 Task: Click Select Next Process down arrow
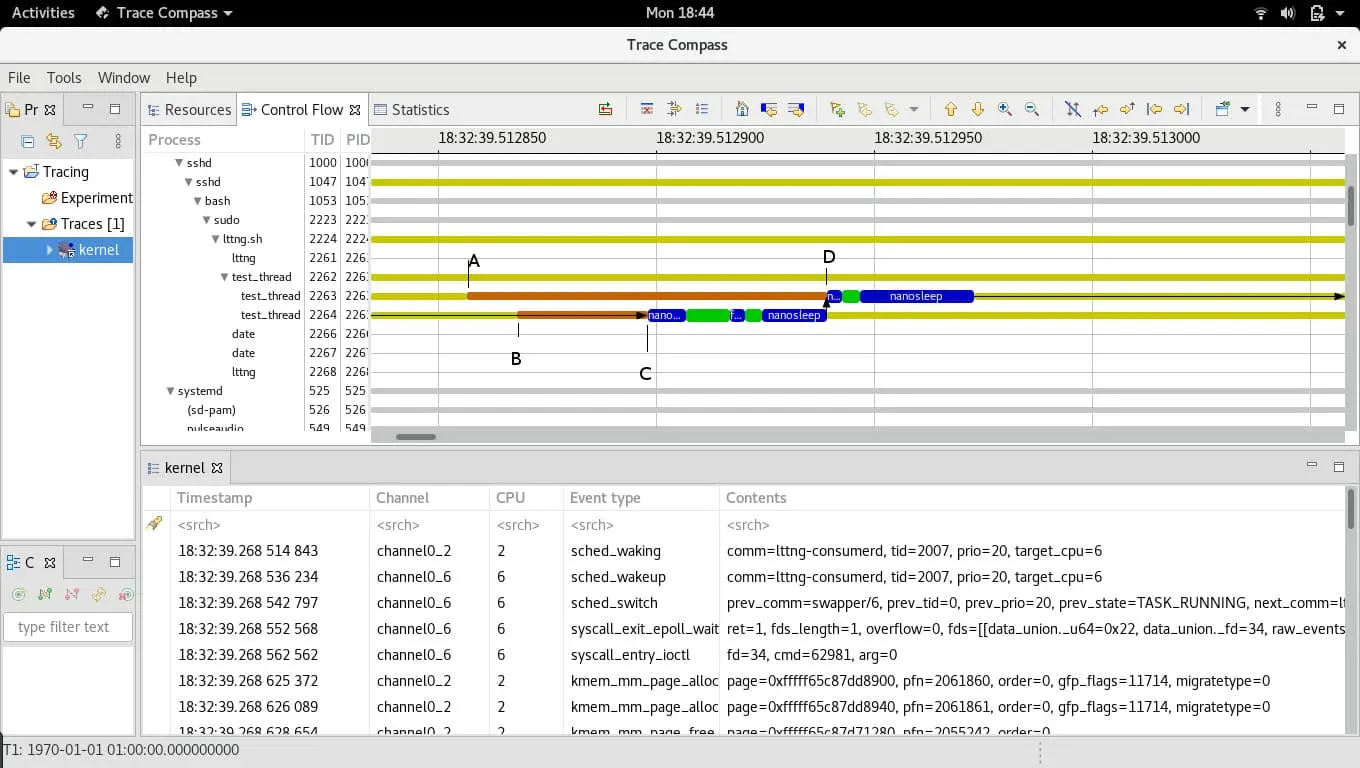click(x=978, y=109)
